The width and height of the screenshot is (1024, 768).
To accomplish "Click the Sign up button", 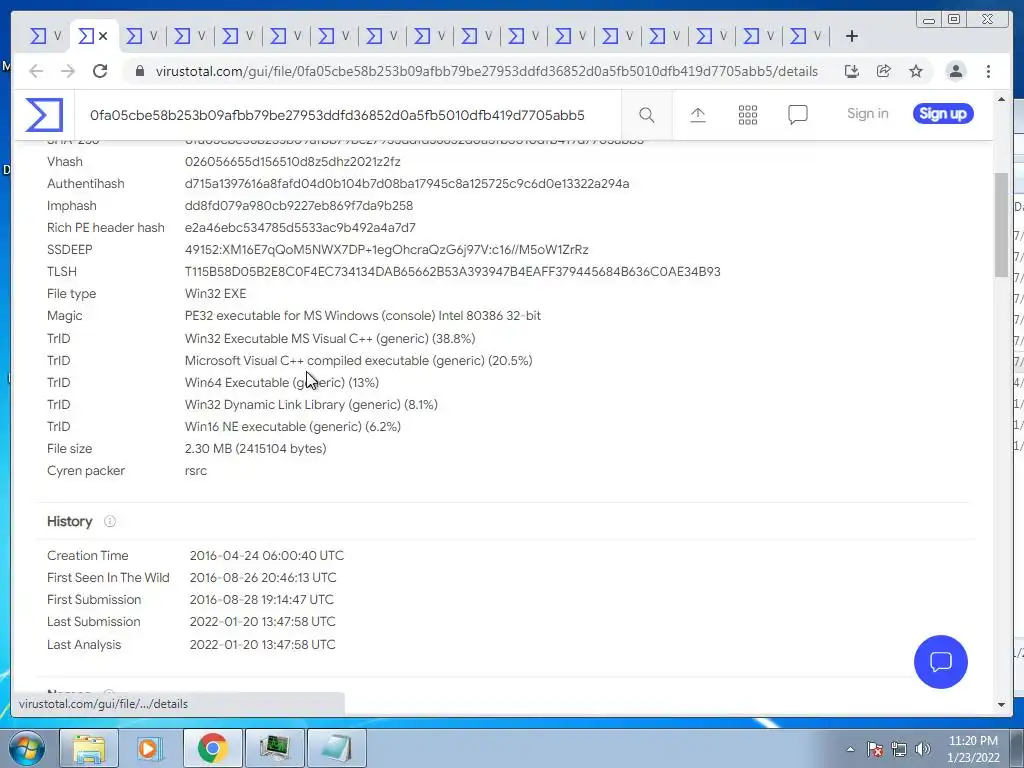I will click(943, 114).
